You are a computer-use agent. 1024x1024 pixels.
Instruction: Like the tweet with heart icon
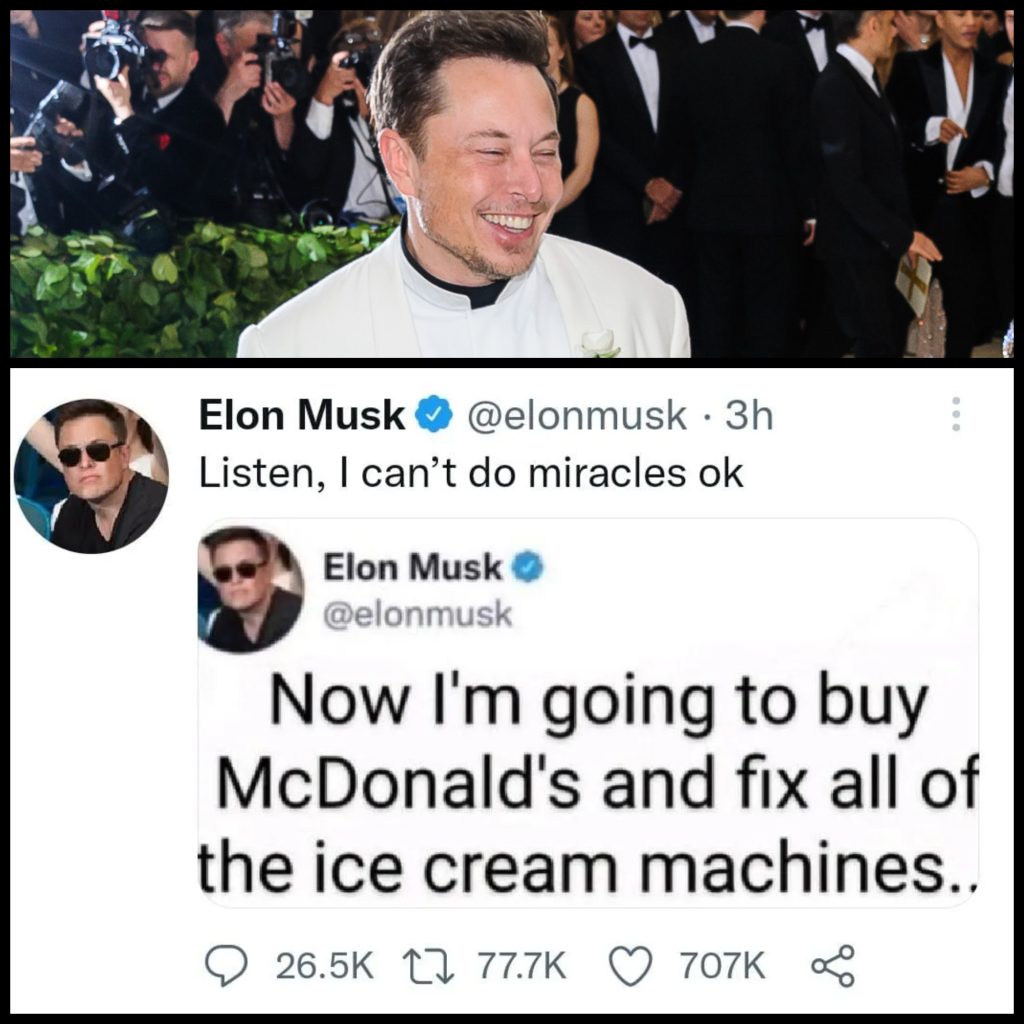pyautogui.click(x=631, y=966)
